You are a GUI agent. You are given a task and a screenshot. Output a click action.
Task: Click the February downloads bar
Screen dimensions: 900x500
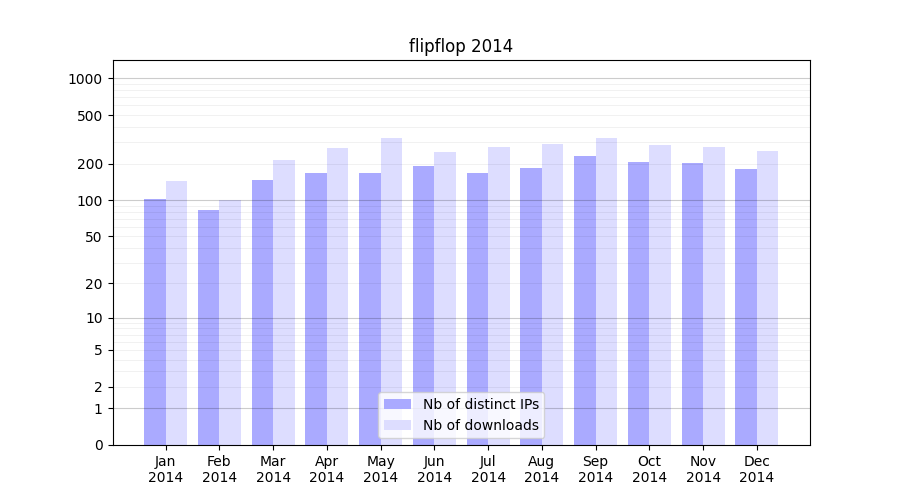pyautogui.click(x=230, y=322)
